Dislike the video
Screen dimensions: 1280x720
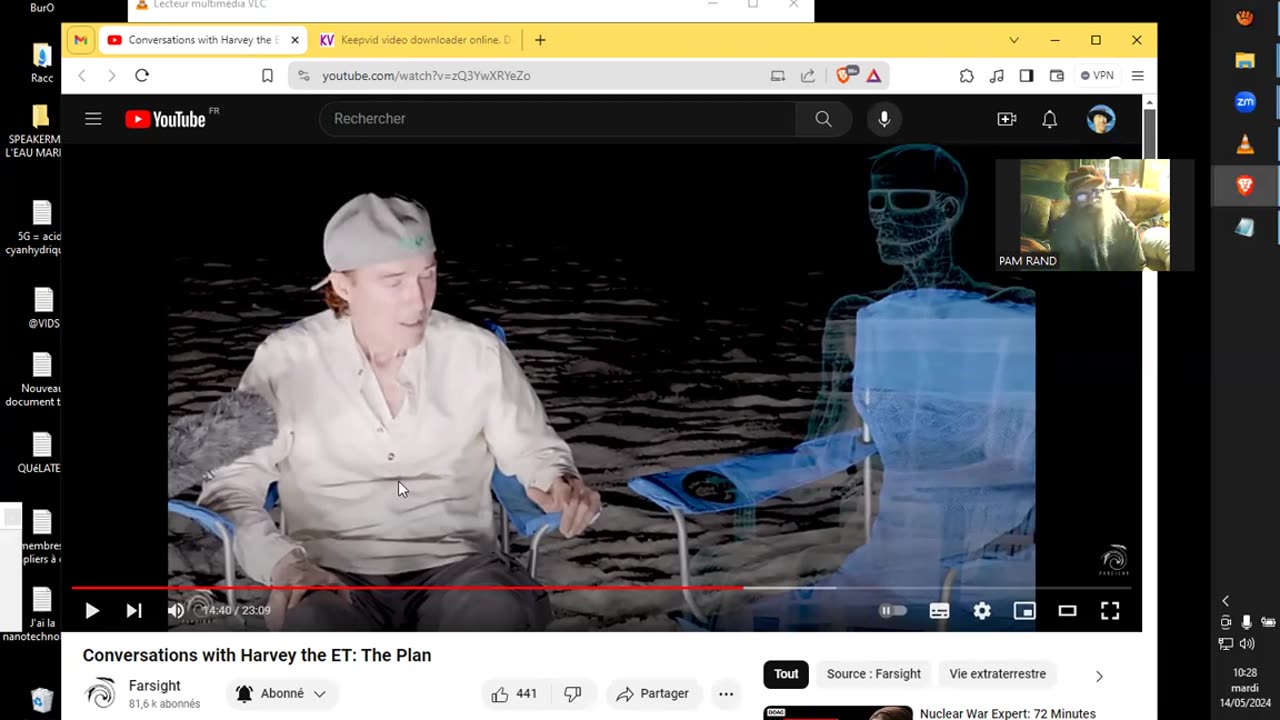(573, 694)
